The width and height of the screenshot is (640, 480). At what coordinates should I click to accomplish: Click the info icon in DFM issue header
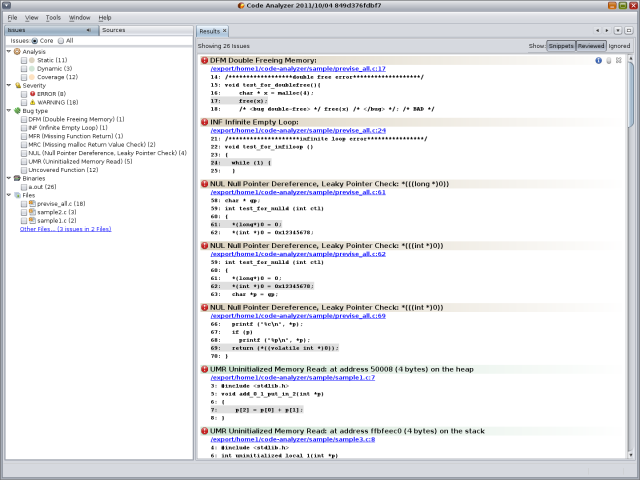click(598, 60)
